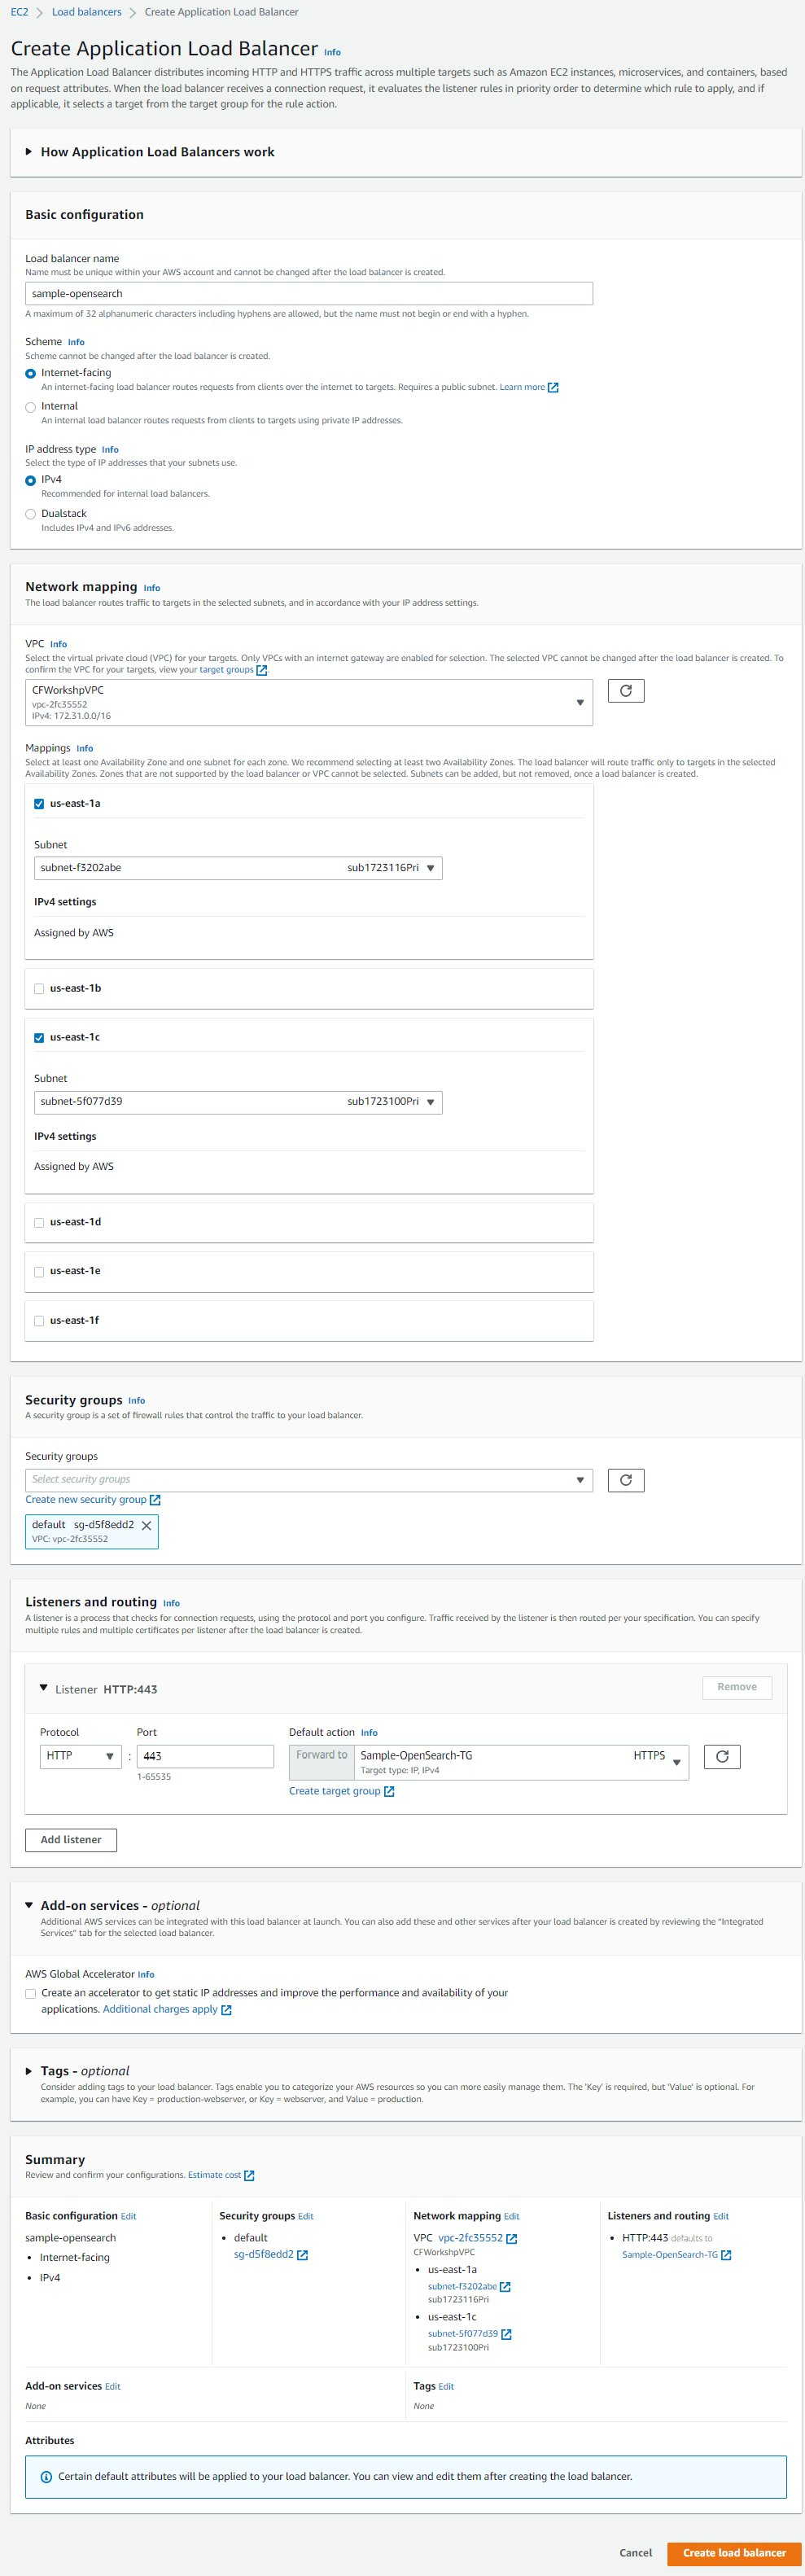This screenshot has width=805, height=2576.
Task: Click the security groups refresh icon
Action: (625, 1480)
